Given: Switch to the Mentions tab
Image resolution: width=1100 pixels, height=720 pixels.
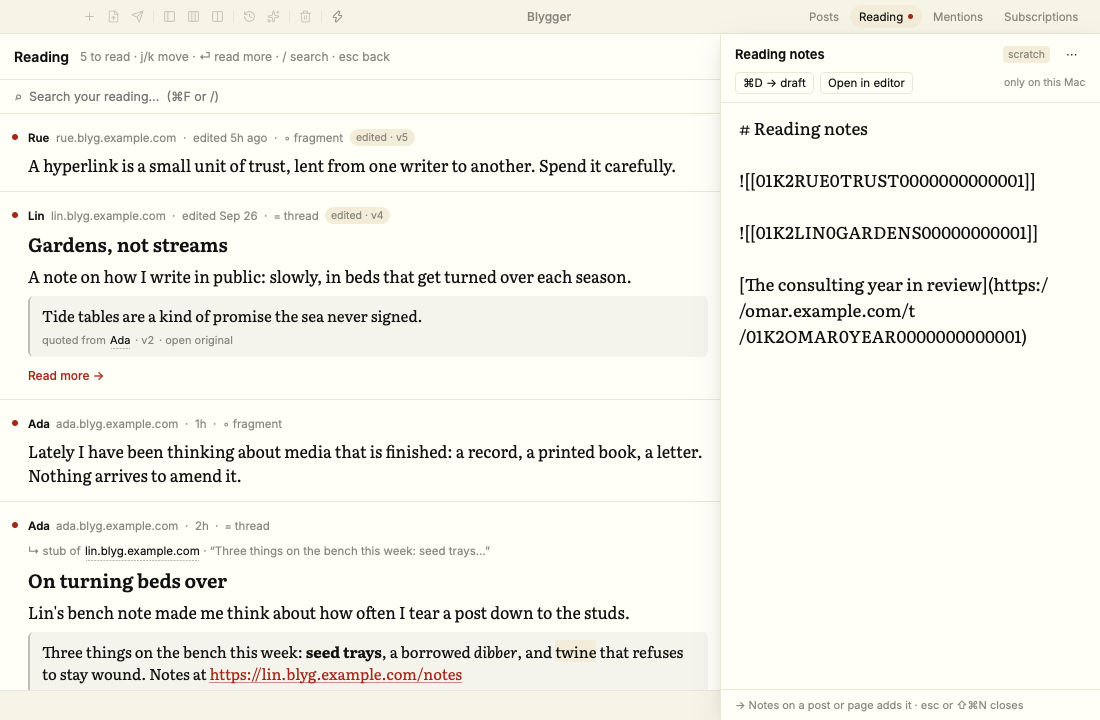Looking at the screenshot, I should 958,17.
